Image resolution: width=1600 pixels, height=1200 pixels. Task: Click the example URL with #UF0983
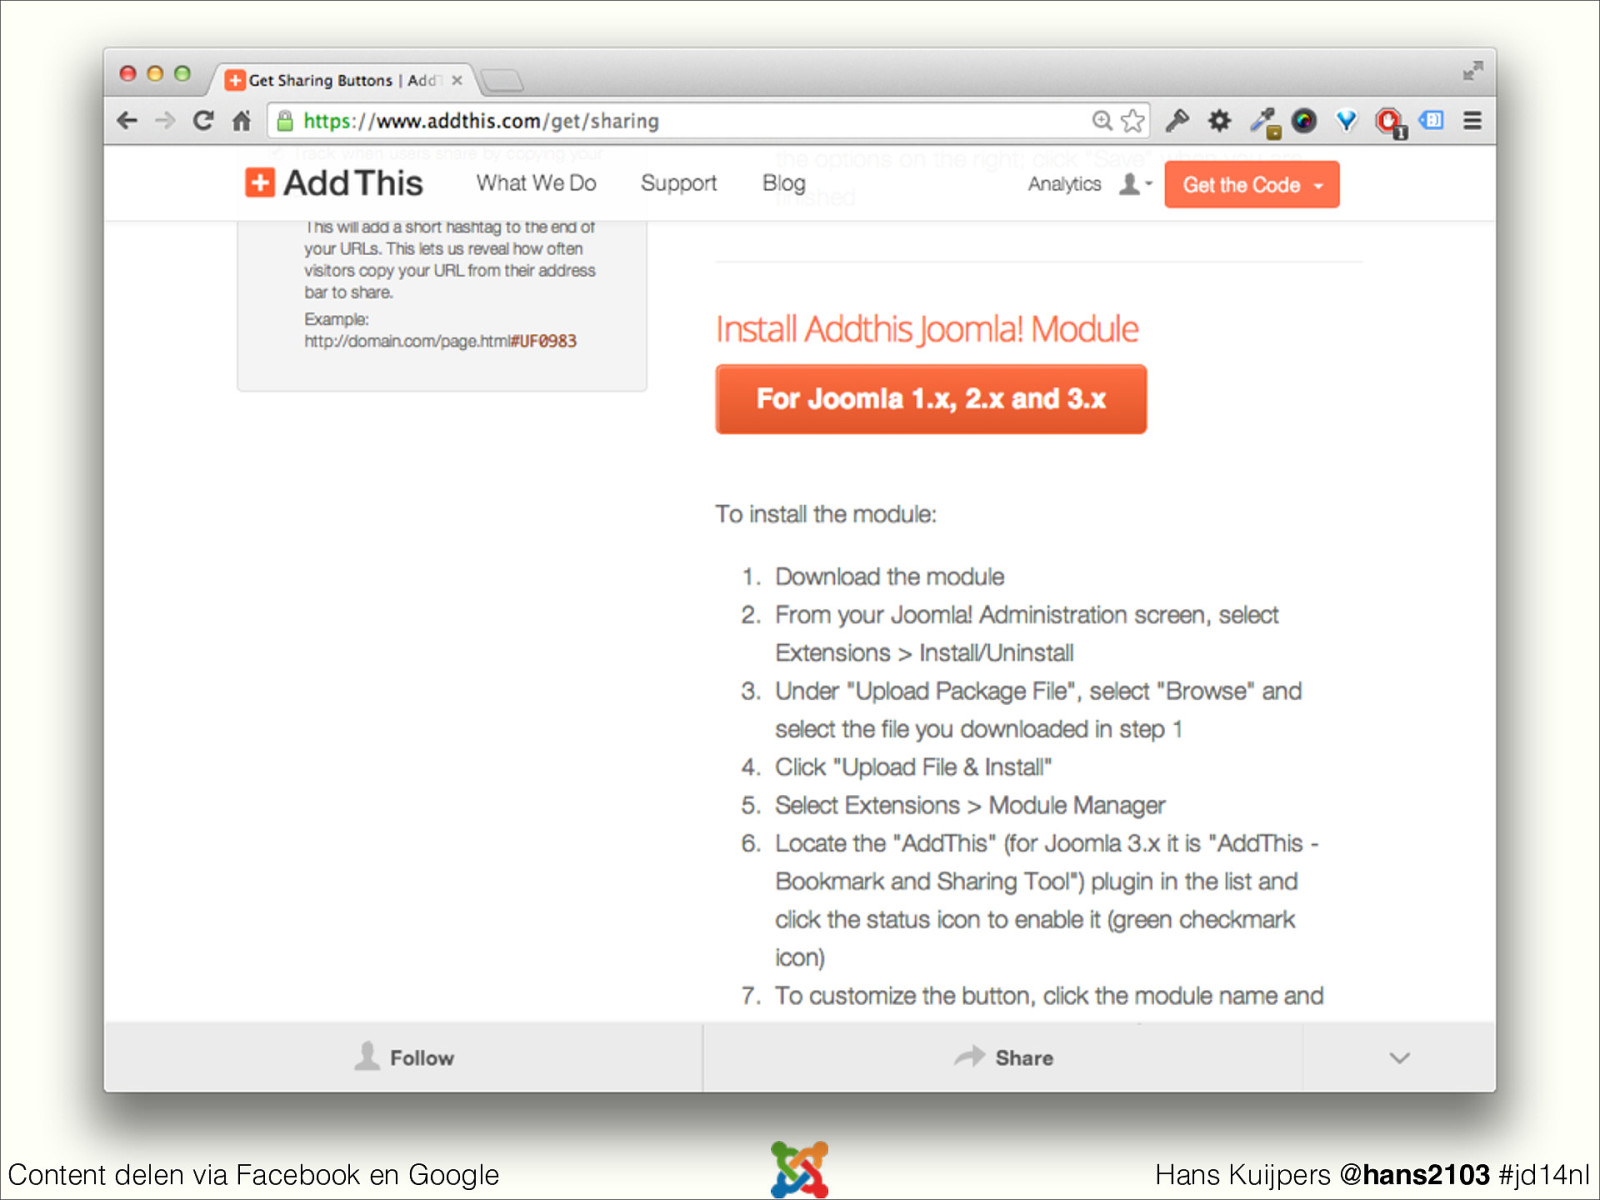pyautogui.click(x=441, y=341)
